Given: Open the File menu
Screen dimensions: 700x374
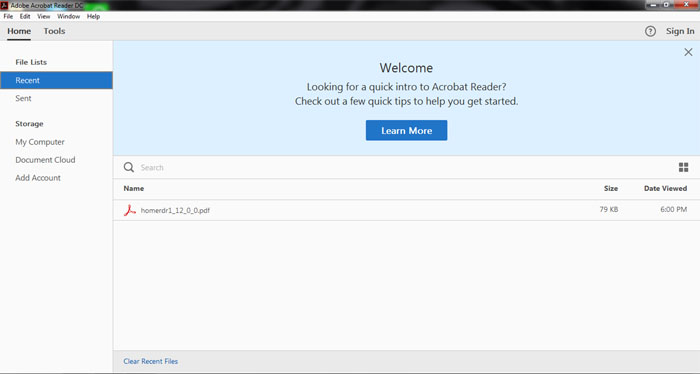Looking at the screenshot, I should pos(8,17).
